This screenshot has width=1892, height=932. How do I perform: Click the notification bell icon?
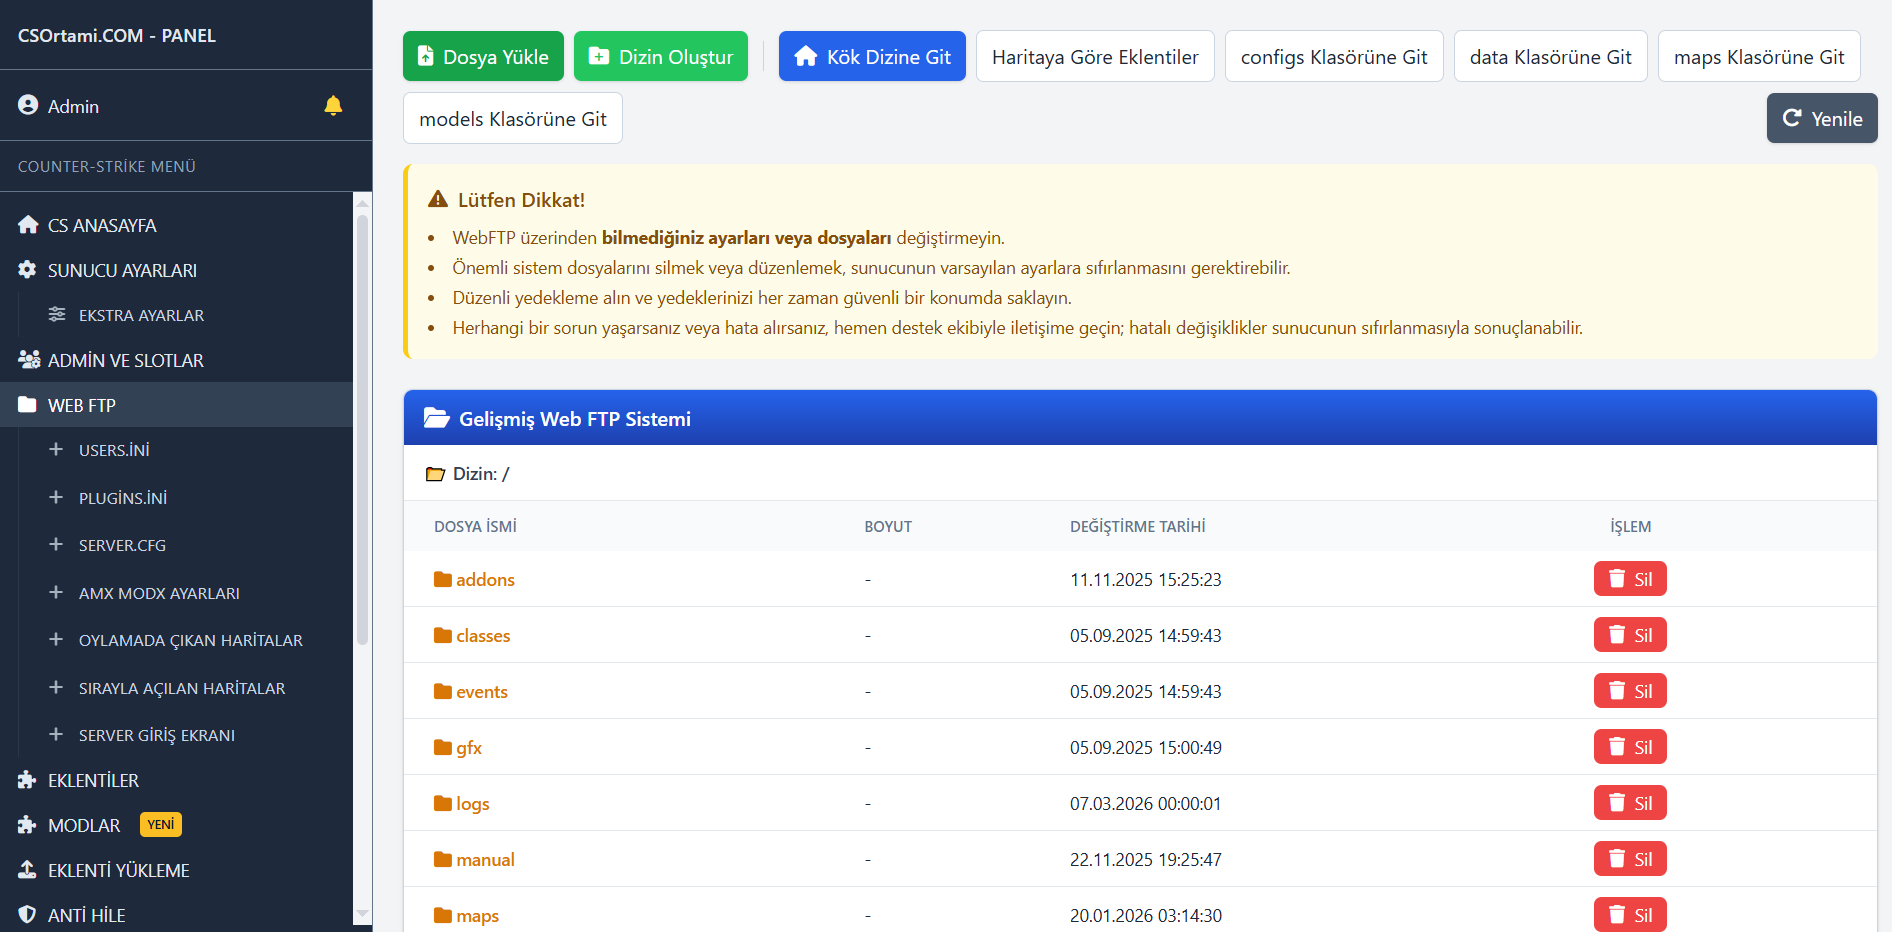[333, 106]
